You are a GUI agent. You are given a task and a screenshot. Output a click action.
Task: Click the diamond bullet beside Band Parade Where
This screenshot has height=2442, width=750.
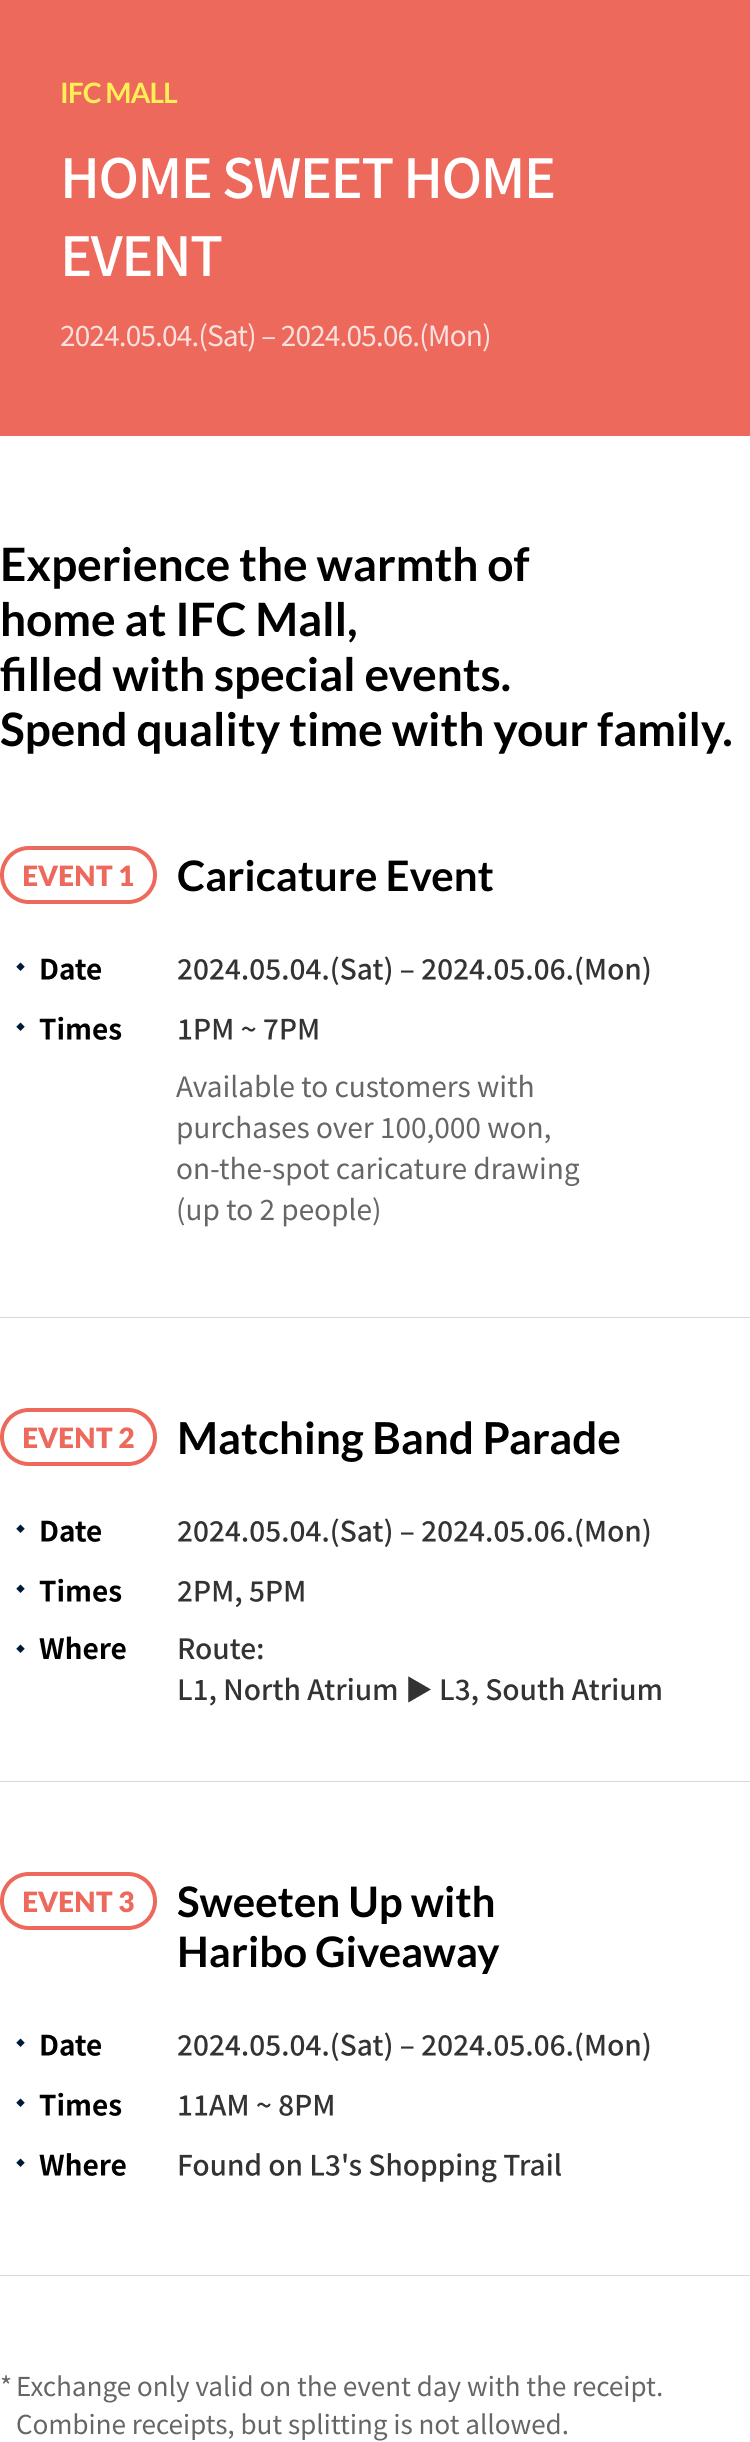point(20,1649)
